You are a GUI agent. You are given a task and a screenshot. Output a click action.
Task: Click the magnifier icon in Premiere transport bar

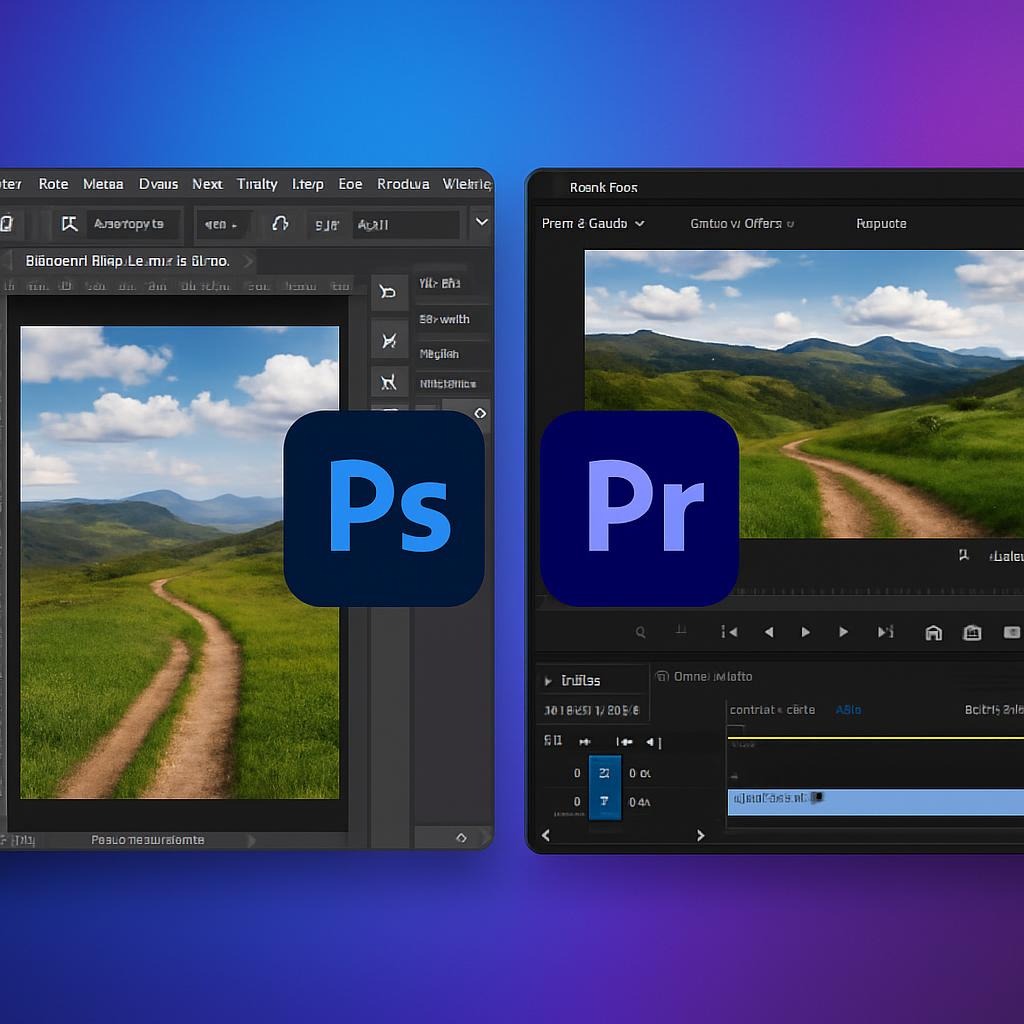(x=641, y=632)
